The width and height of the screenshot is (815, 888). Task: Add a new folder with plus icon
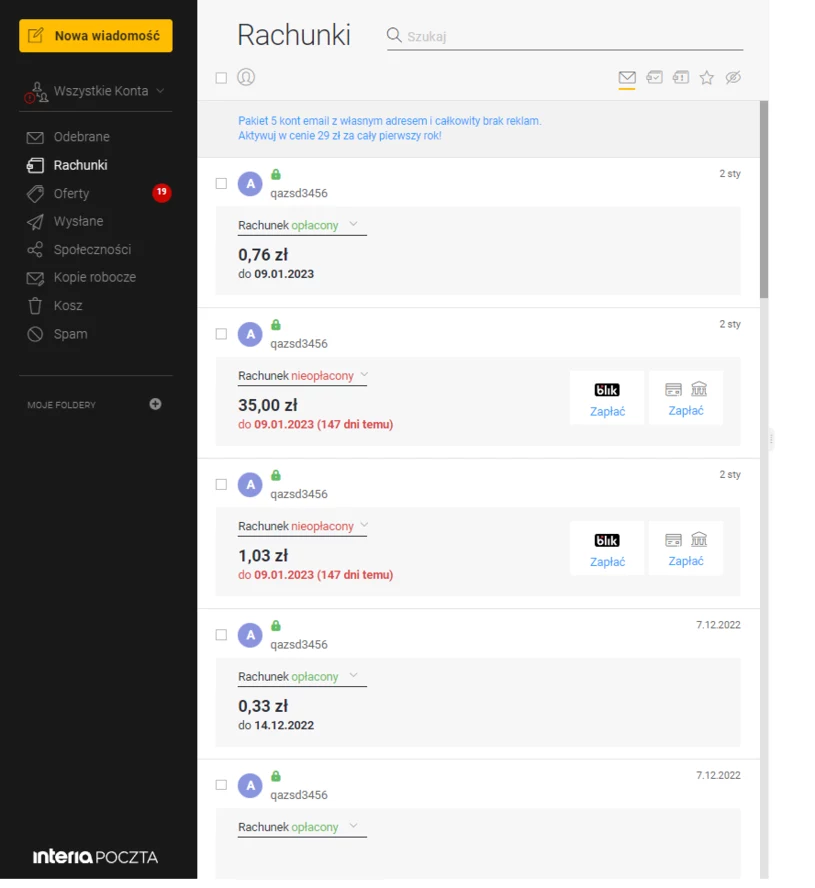pyautogui.click(x=155, y=404)
